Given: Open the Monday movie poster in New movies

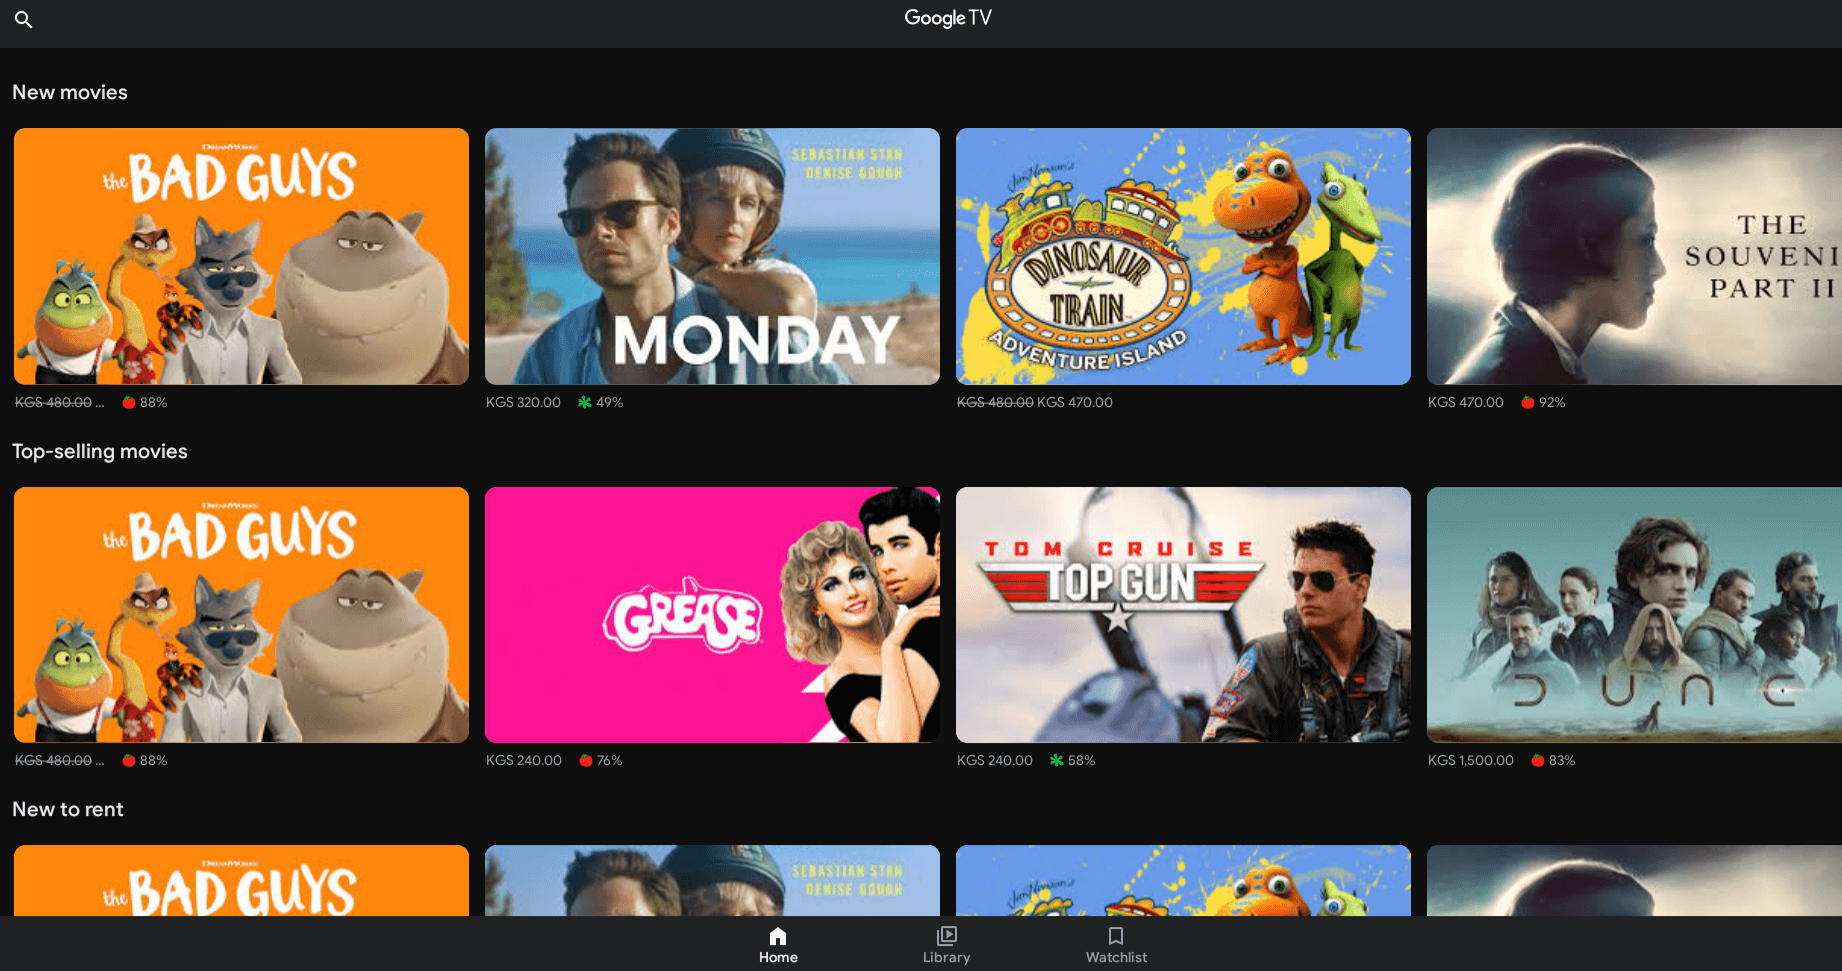Looking at the screenshot, I should click(x=712, y=256).
